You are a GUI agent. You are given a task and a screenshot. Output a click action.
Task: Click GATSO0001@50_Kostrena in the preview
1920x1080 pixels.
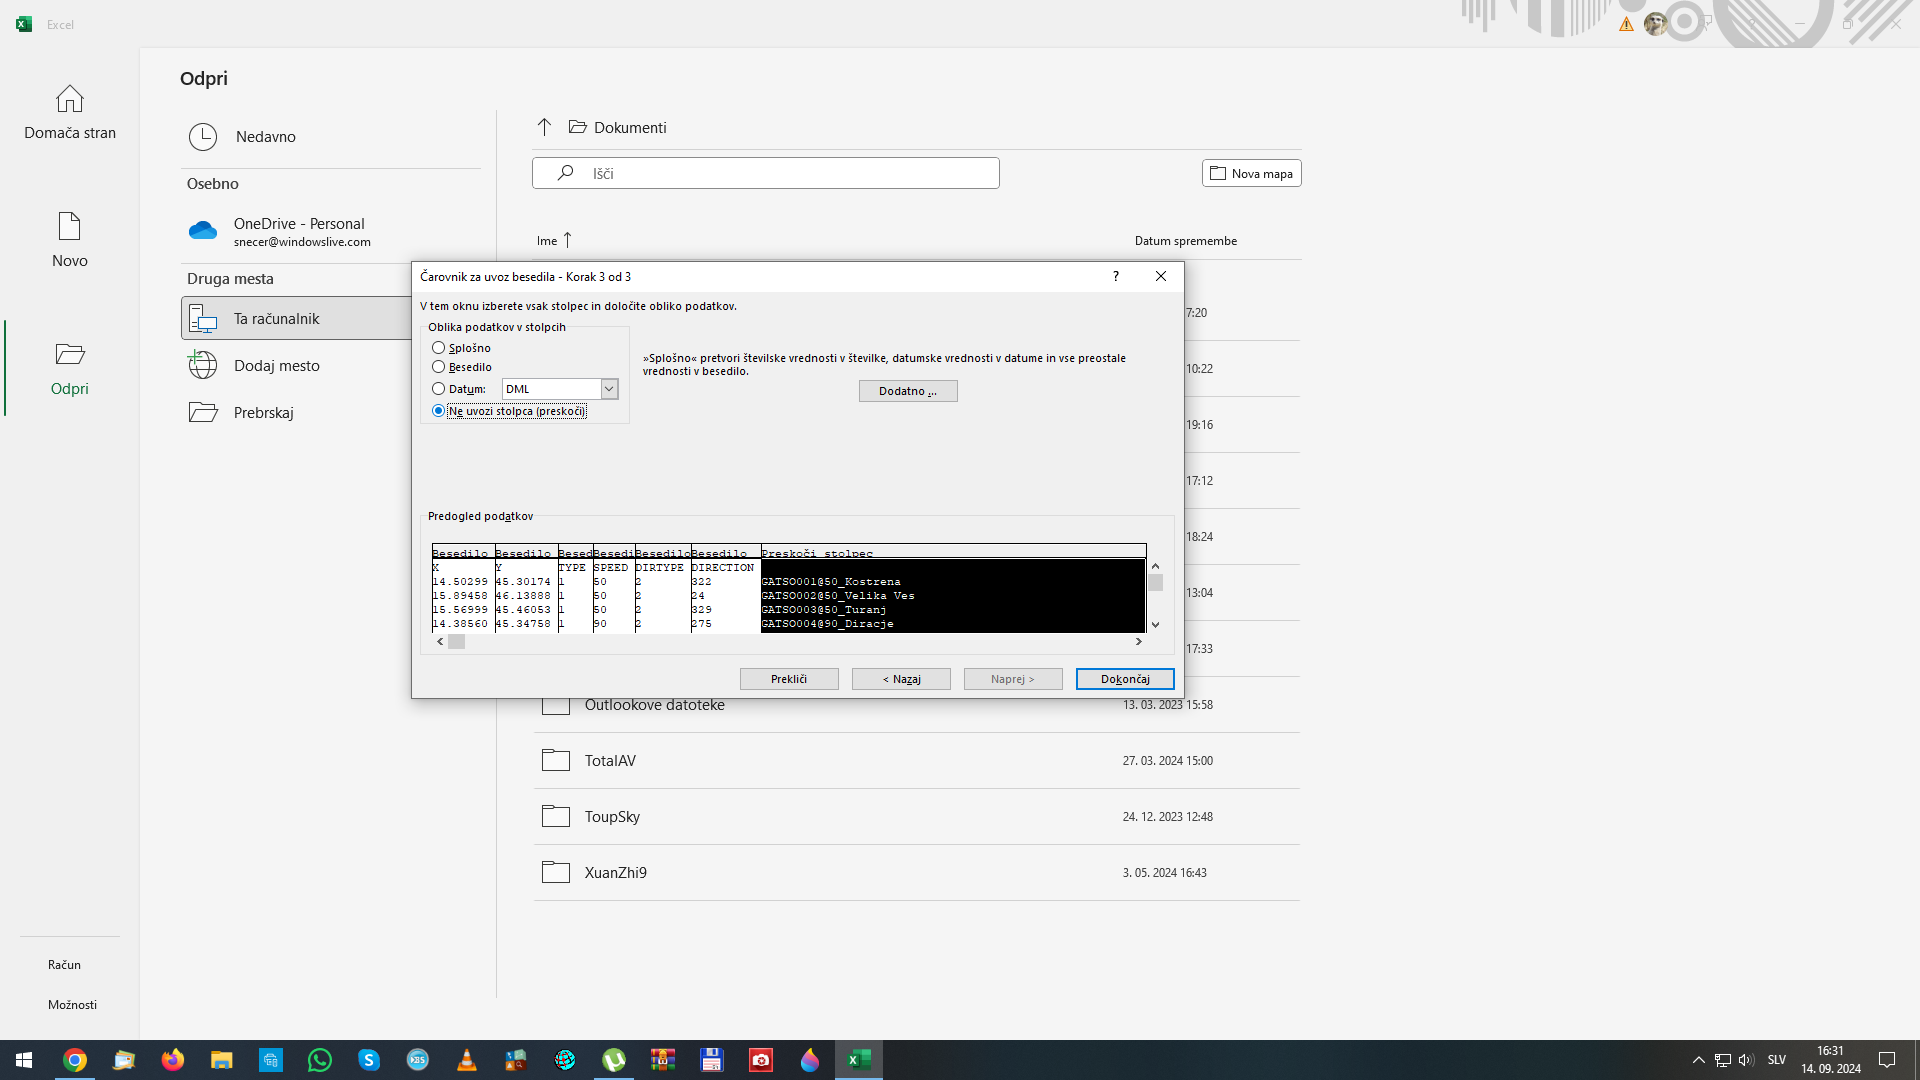tap(831, 582)
